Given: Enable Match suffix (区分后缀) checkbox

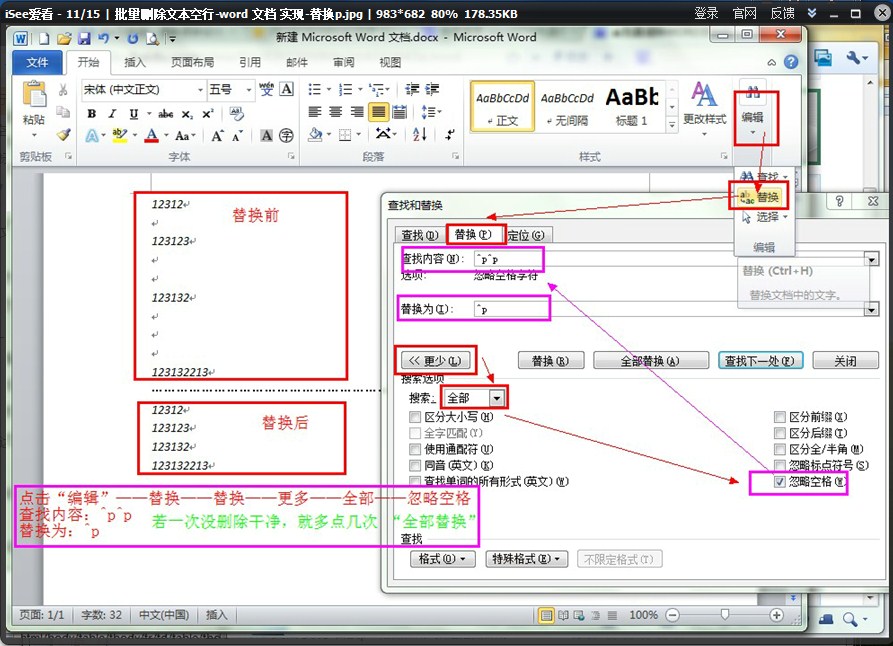Looking at the screenshot, I should [780, 433].
